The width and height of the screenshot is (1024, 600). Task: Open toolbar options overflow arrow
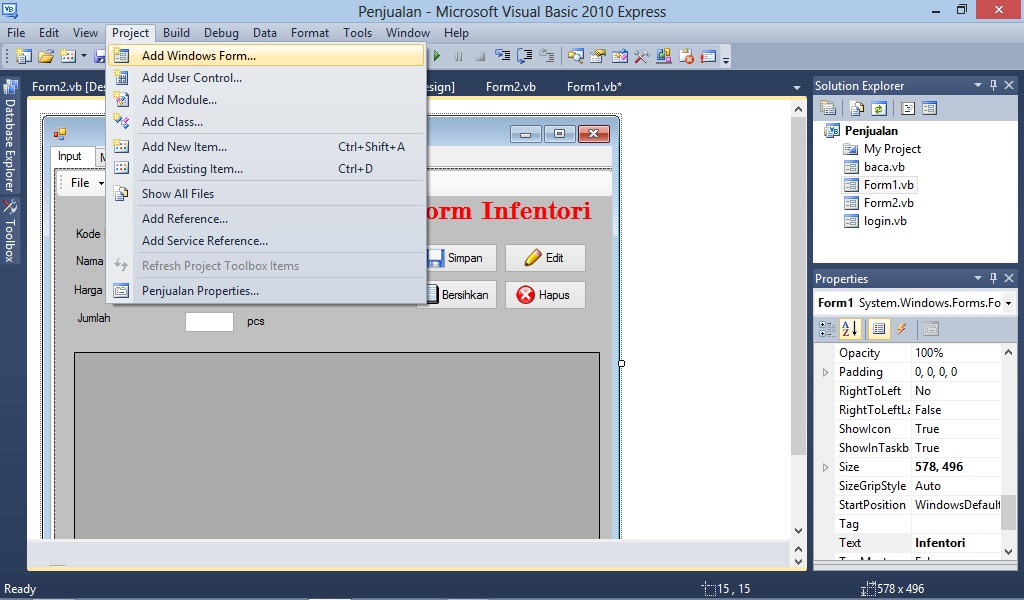pos(726,59)
